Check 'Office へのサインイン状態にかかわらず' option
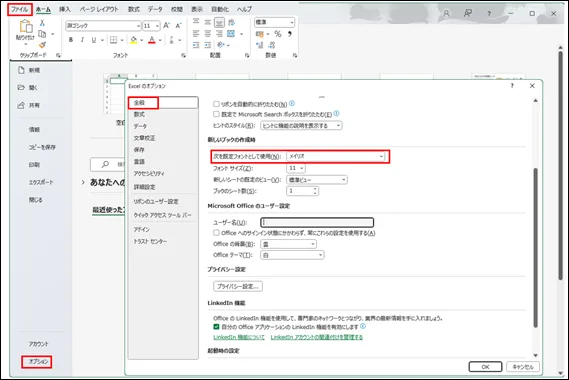The width and height of the screenshot is (569, 380). pos(216,233)
